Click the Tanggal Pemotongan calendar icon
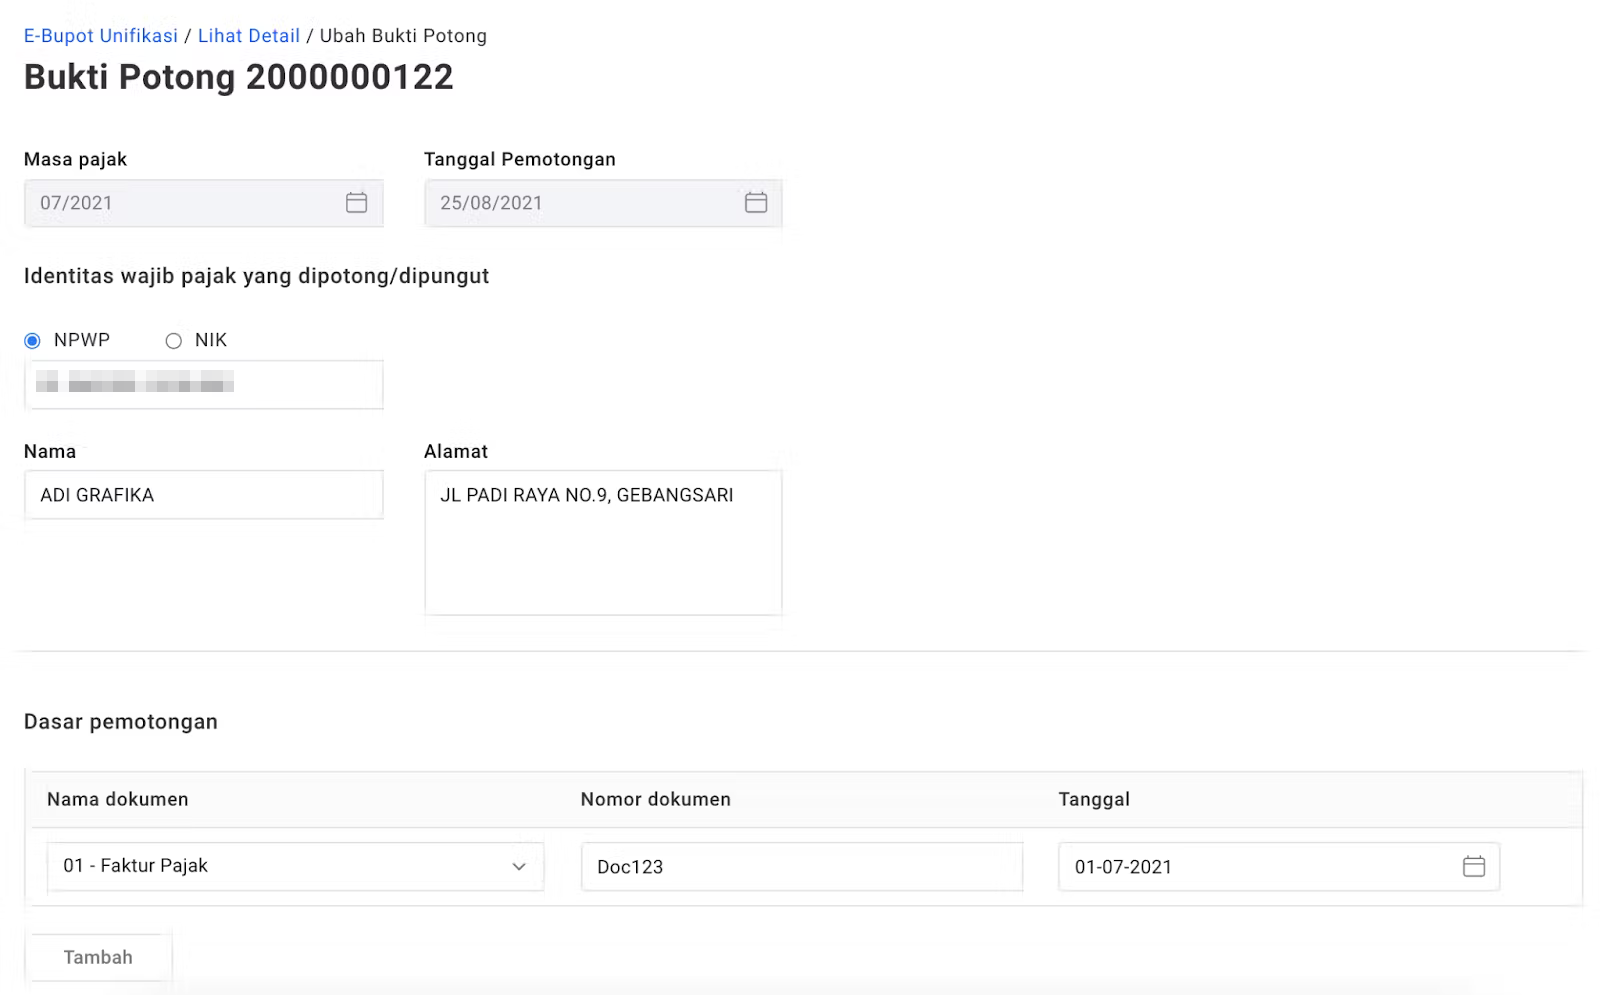Image resolution: width=1600 pixels, height=995 pixels. point(756,203)
